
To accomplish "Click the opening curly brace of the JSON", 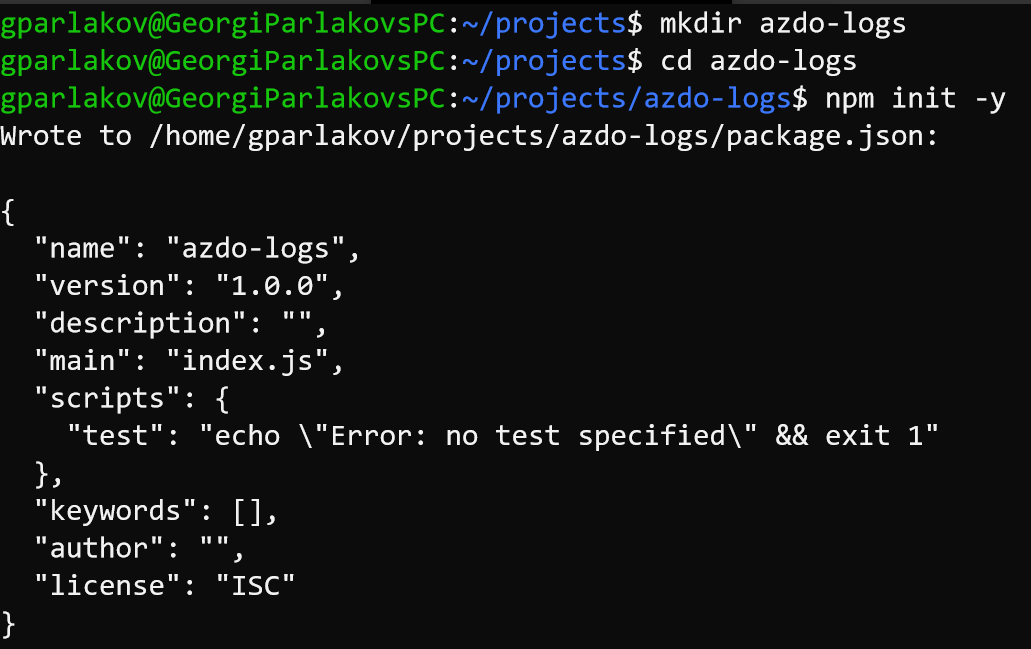I will pyautogui.click(x=9, y=211).
